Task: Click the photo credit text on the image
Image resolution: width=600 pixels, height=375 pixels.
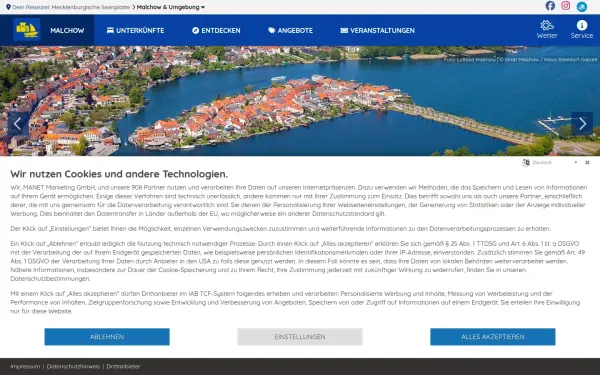Action: [x=520, y=60]
